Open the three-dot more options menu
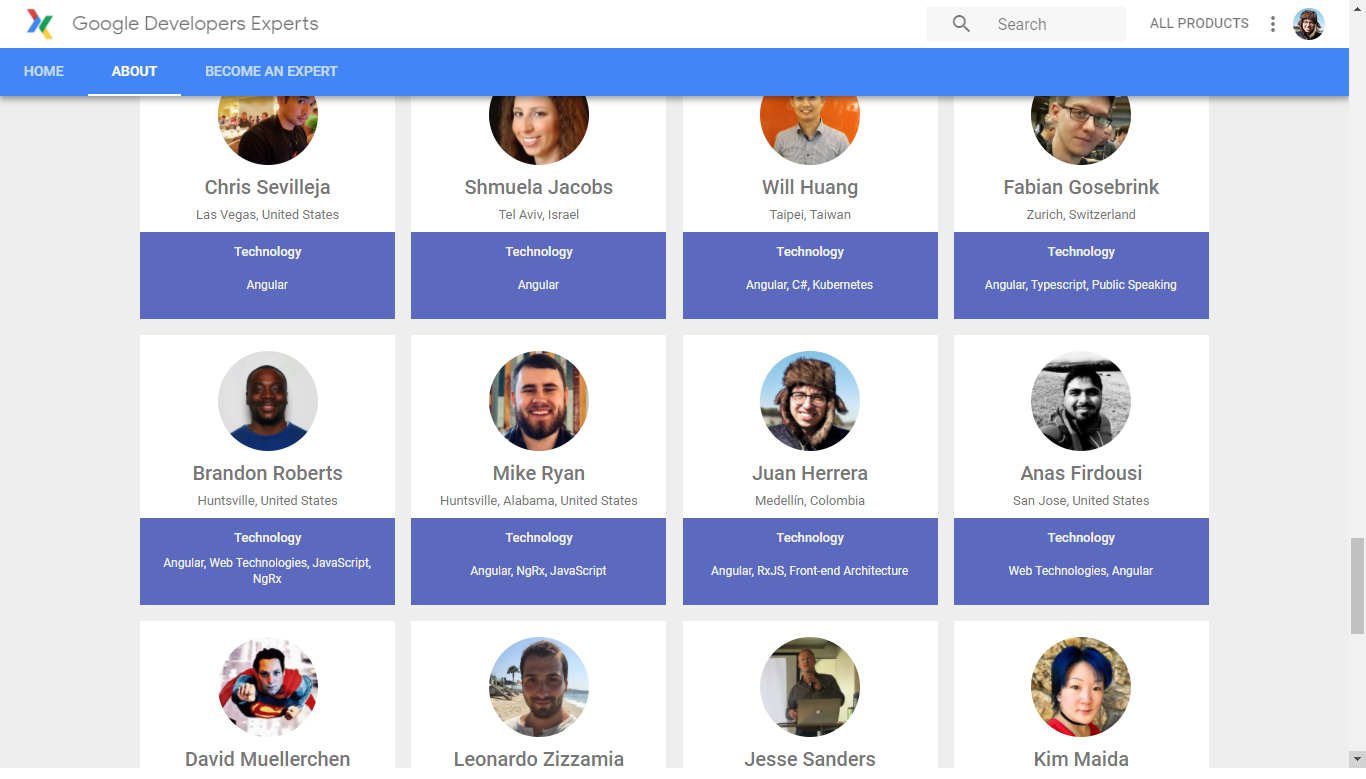Viewport: 1366px width, 779px height. [1273, 24]
